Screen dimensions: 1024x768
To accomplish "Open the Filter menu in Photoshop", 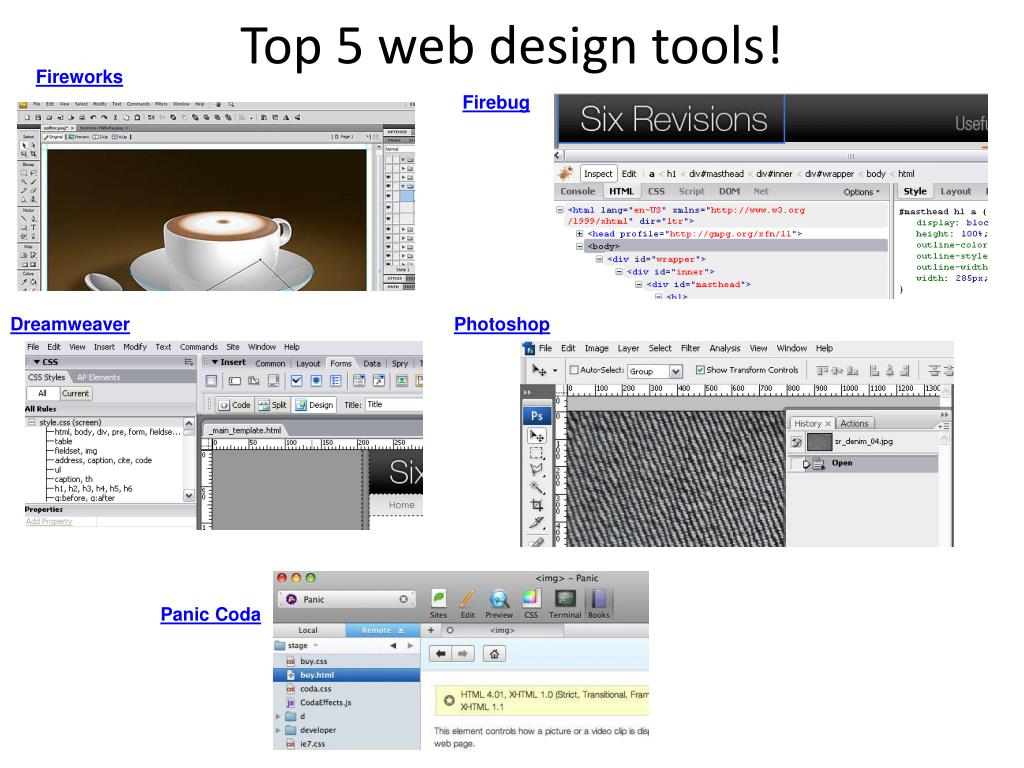I will point(690,349).
